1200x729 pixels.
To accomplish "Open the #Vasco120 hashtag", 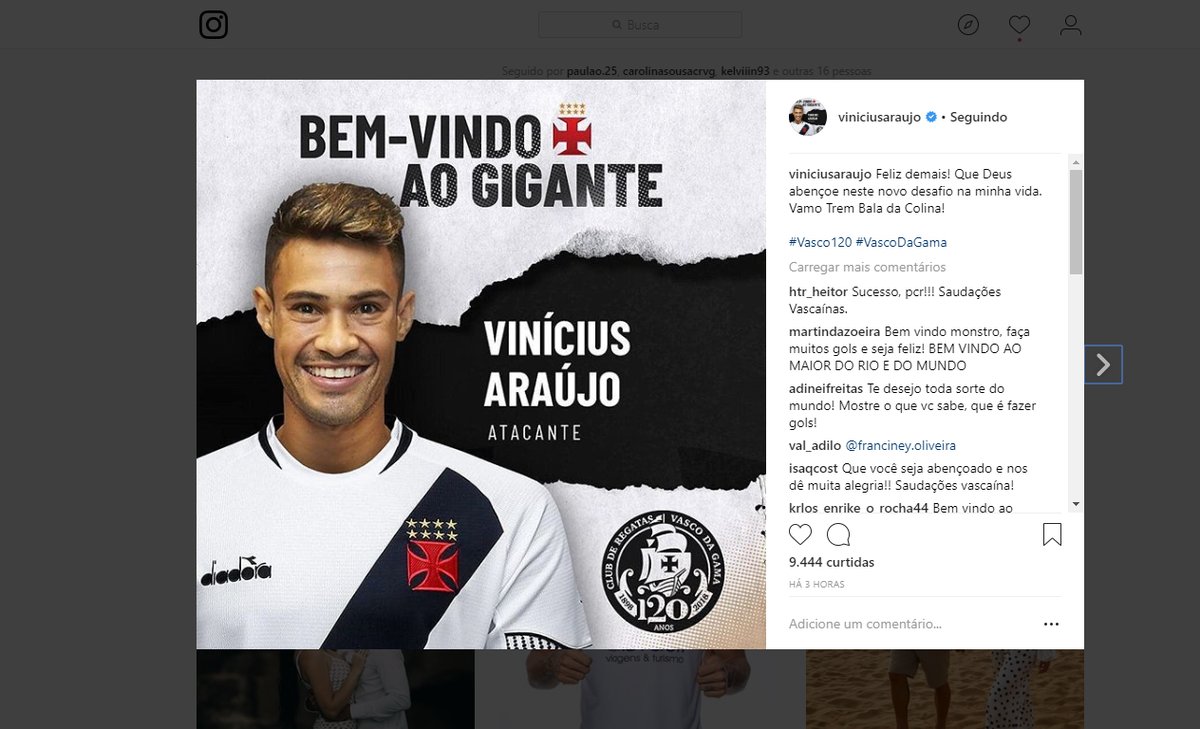I will pos(820,242).
